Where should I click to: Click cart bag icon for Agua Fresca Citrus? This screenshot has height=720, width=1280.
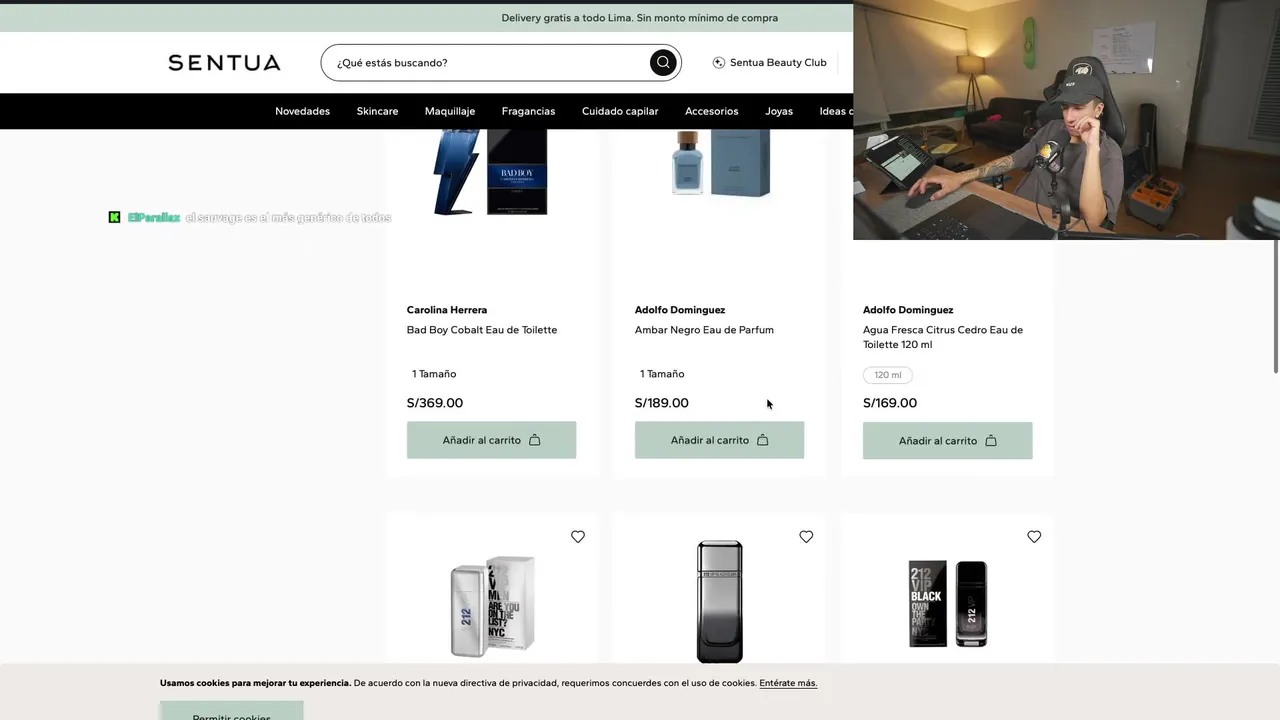click(x=991, y=441)
